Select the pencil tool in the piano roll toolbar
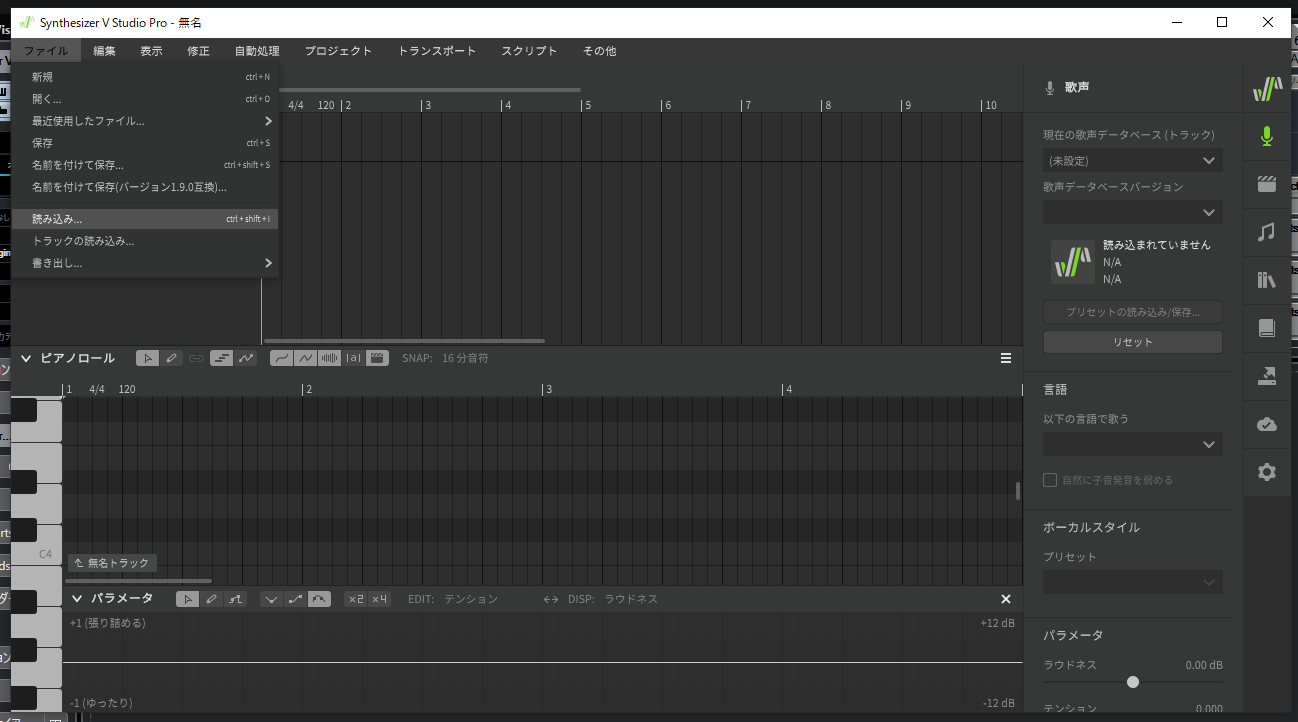 pos(170,357)
